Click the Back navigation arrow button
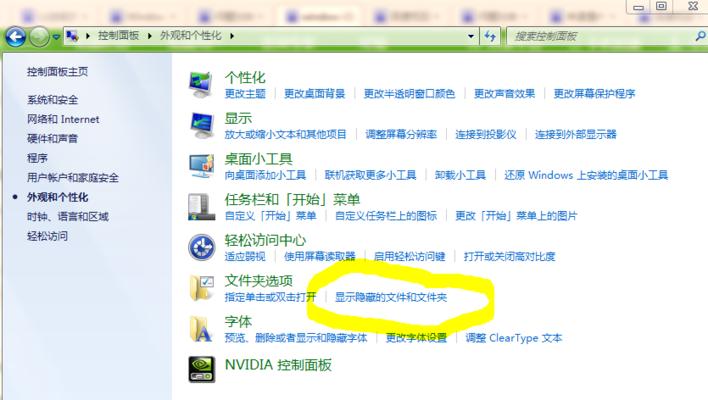 15,37
